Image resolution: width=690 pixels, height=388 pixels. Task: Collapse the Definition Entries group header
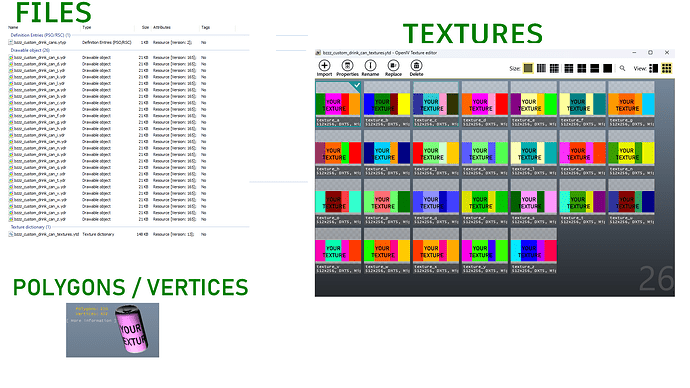point(40,35)
